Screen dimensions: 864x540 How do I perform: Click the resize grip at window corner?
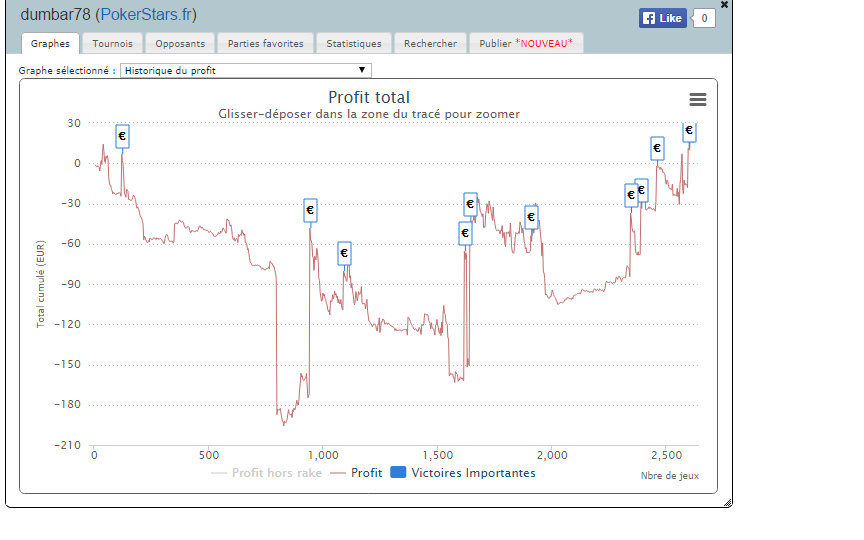(727, 503)
